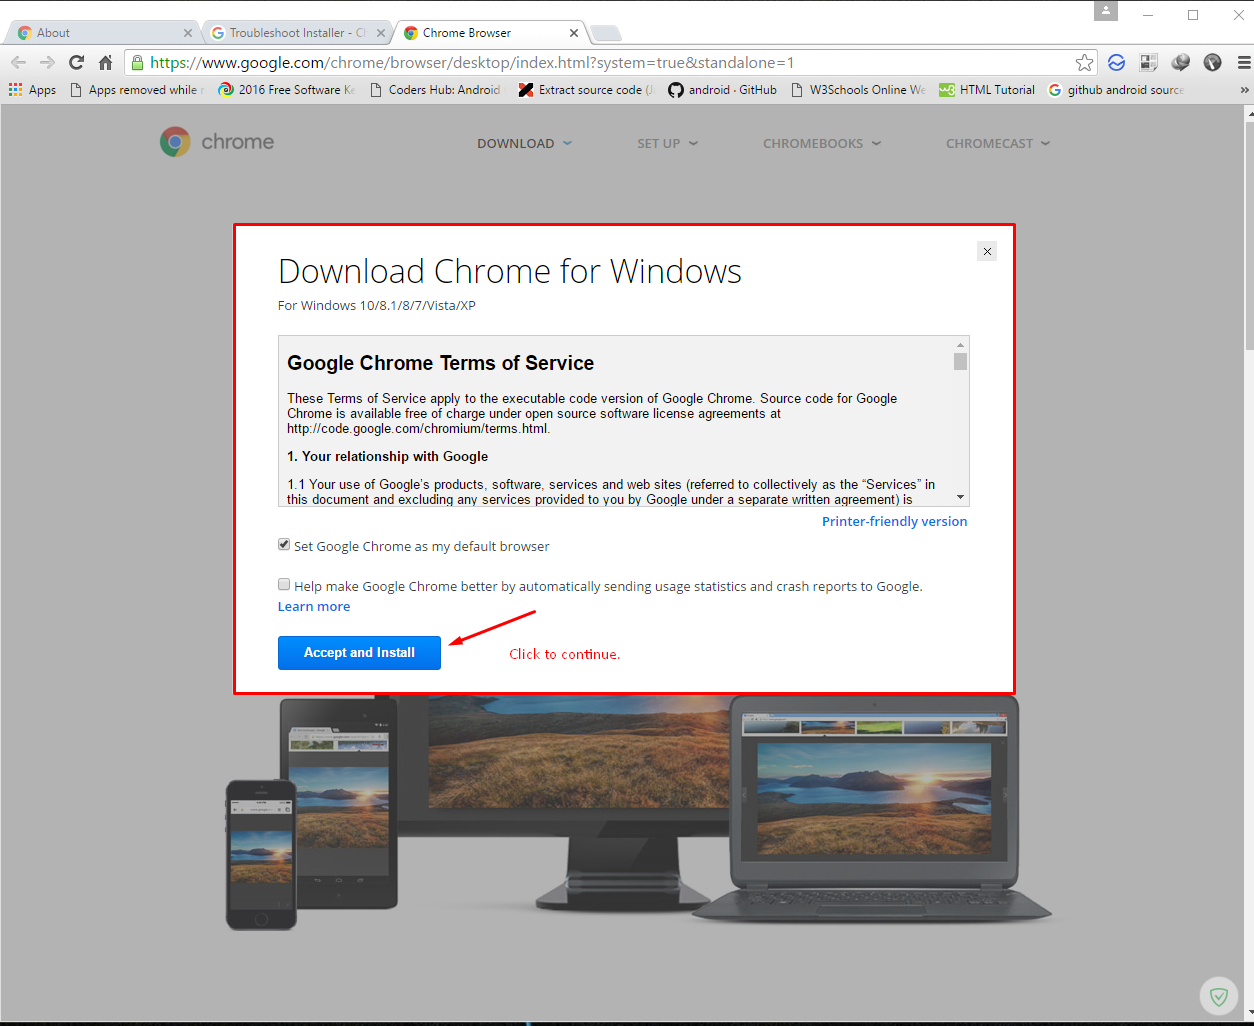Enable sending usage statistics and crash reports
Image resolution: width=1254 pixels, height=1026 pixels.
[x=284, y=585]
